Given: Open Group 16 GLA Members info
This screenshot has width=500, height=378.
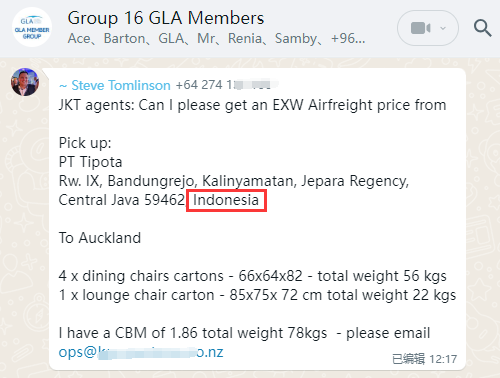Looking at the screenshot, I should click(166, 18).
